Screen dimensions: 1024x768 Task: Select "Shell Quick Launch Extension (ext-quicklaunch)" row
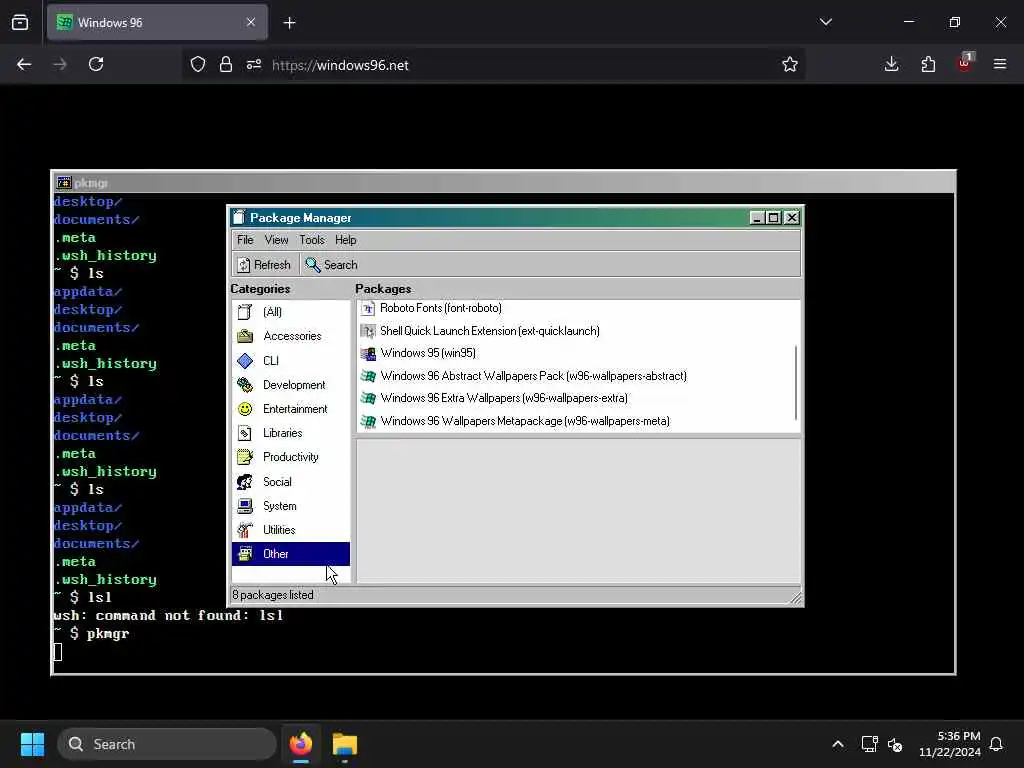coord(577,331)
